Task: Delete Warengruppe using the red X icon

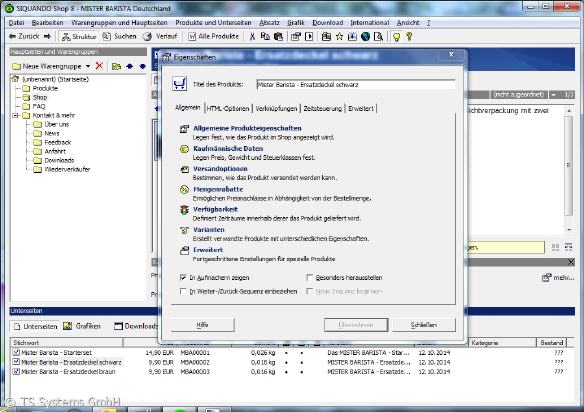Action: pos(99,66)
